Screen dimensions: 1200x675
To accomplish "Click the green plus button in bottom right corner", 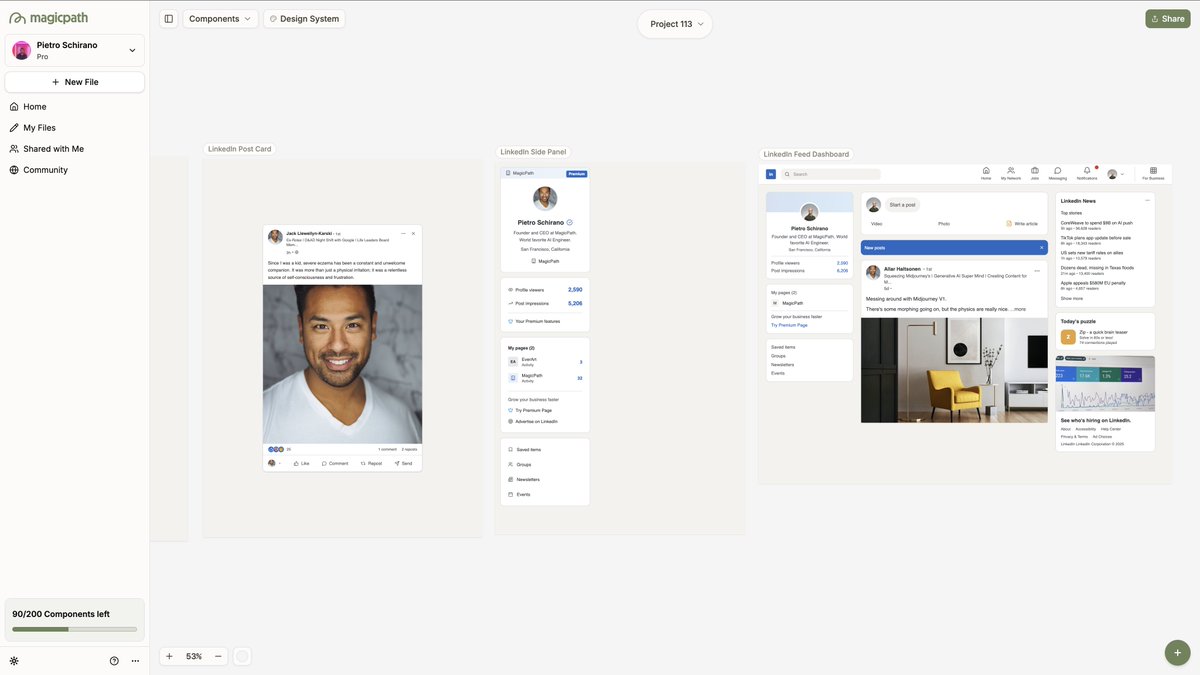I will click(x=1175, y=650).
